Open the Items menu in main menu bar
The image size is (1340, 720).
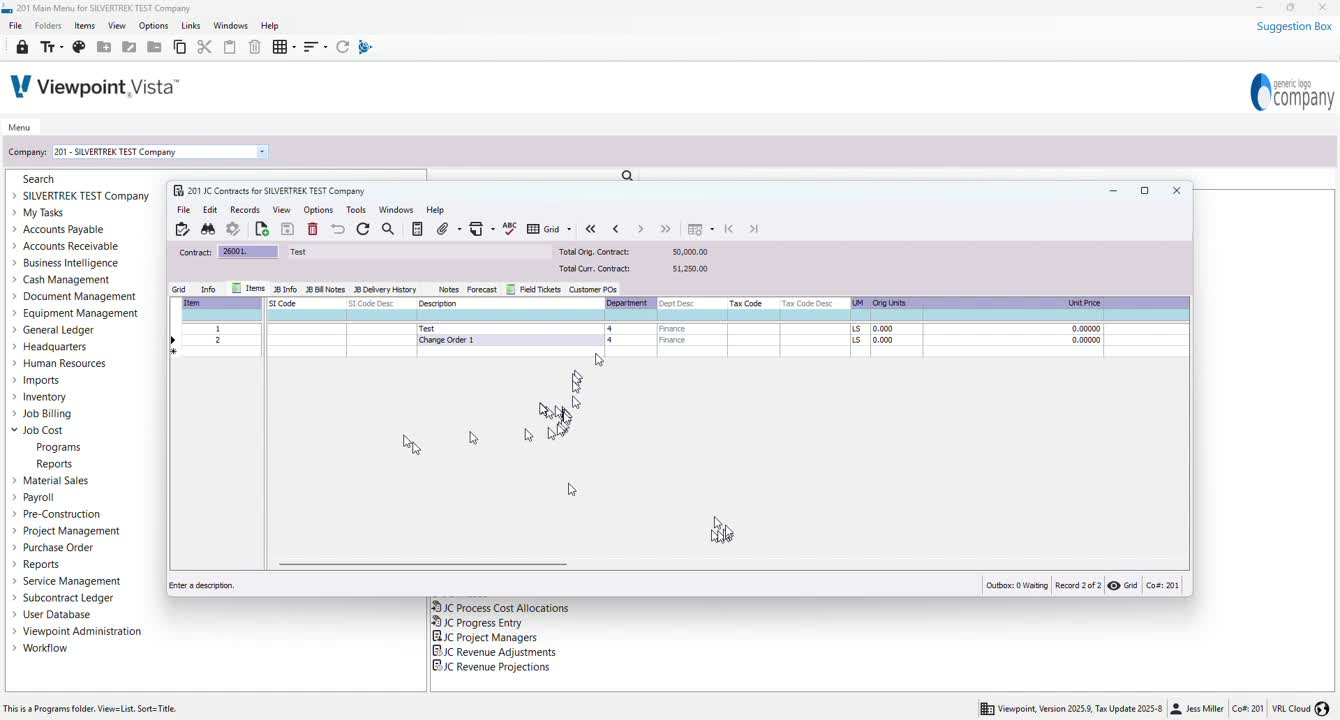click(85, 26)
